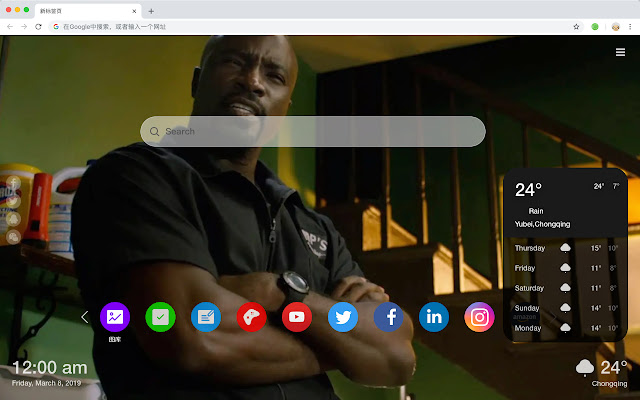Reload the page
The image size is (640, 400).
[38, 27]
